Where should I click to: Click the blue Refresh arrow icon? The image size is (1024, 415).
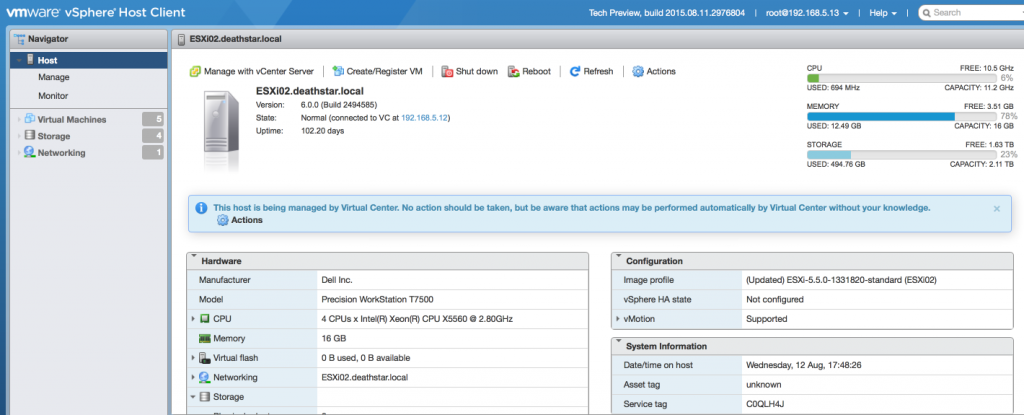(575, 71)
